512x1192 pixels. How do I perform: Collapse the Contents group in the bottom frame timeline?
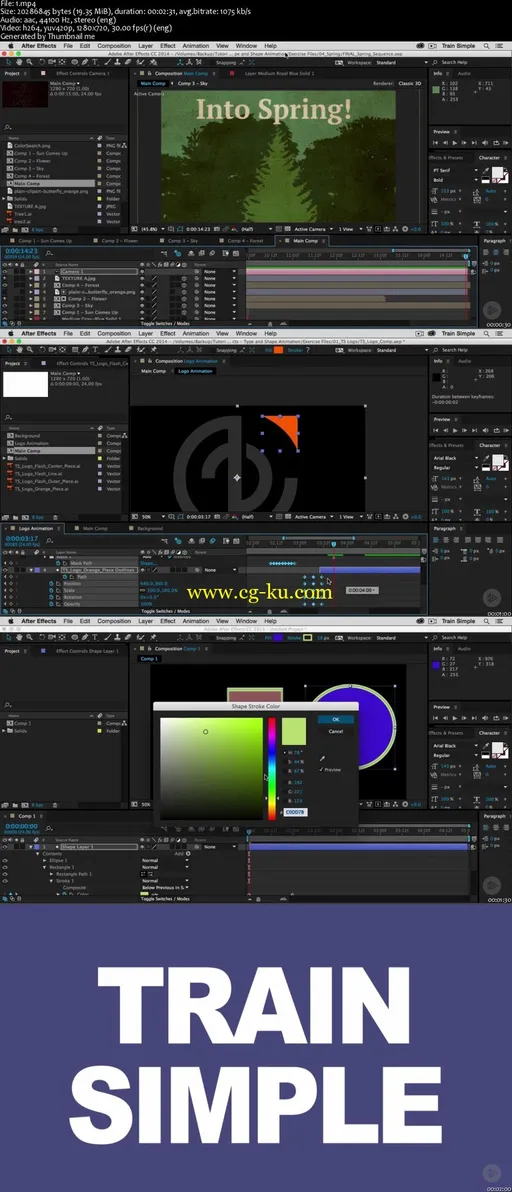(37, 853)
